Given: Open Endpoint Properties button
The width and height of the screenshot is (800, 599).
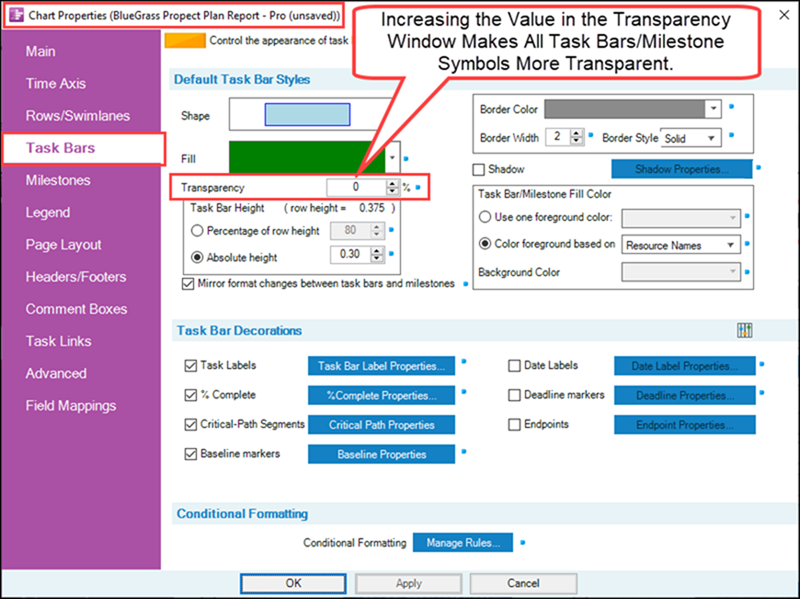Looking at the screenshot, I should 685,425.
